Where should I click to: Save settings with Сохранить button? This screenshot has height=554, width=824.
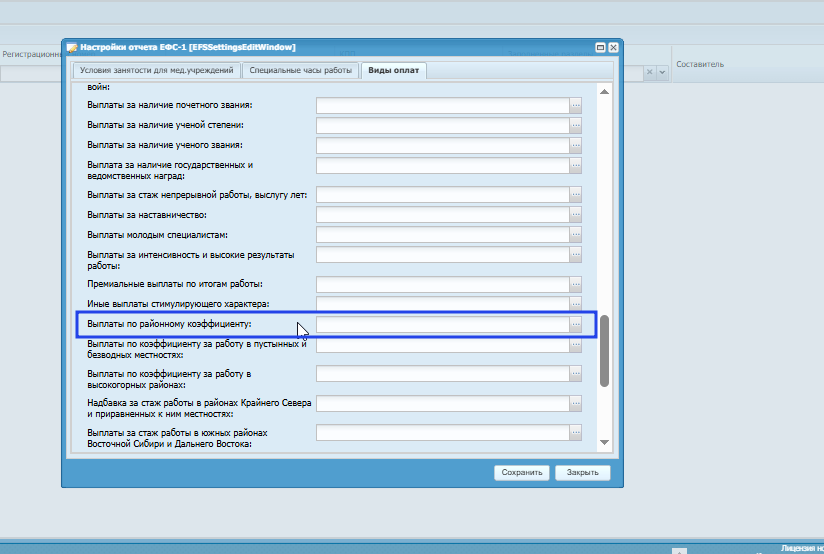522,473
